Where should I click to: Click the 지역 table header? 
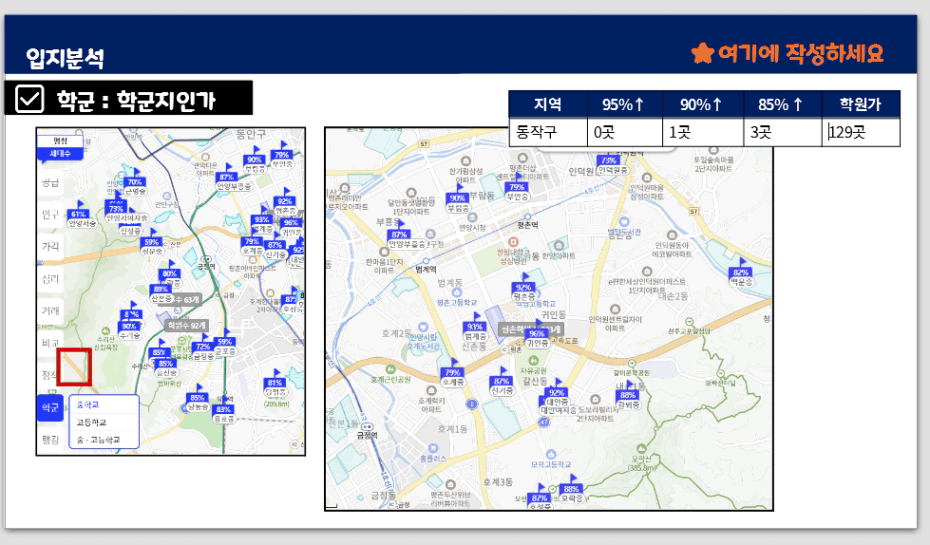[548, 104]
